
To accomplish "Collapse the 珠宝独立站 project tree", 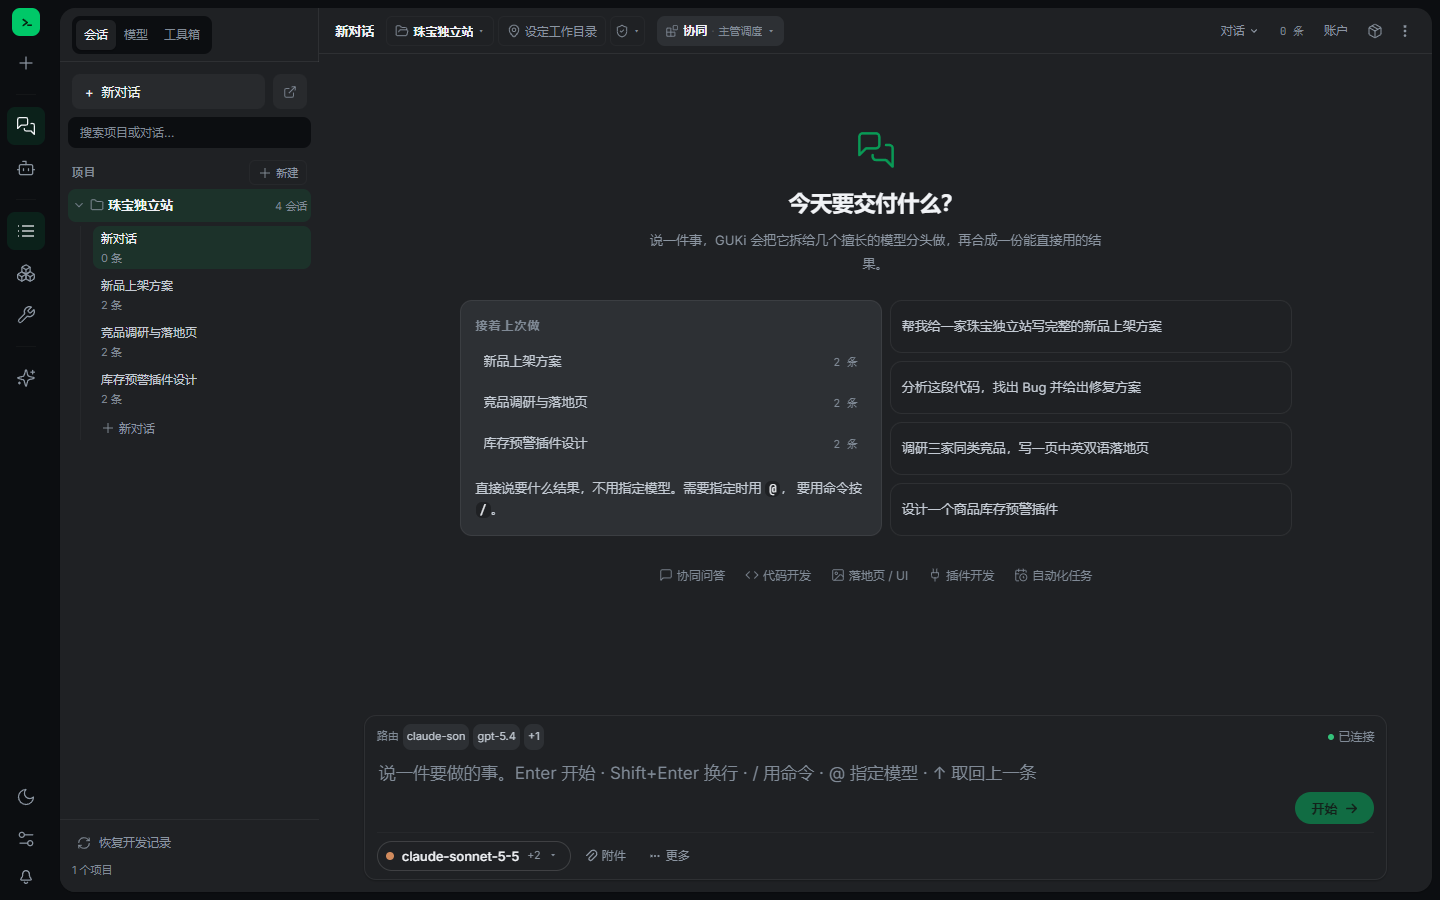I will [x=79, y=205].
